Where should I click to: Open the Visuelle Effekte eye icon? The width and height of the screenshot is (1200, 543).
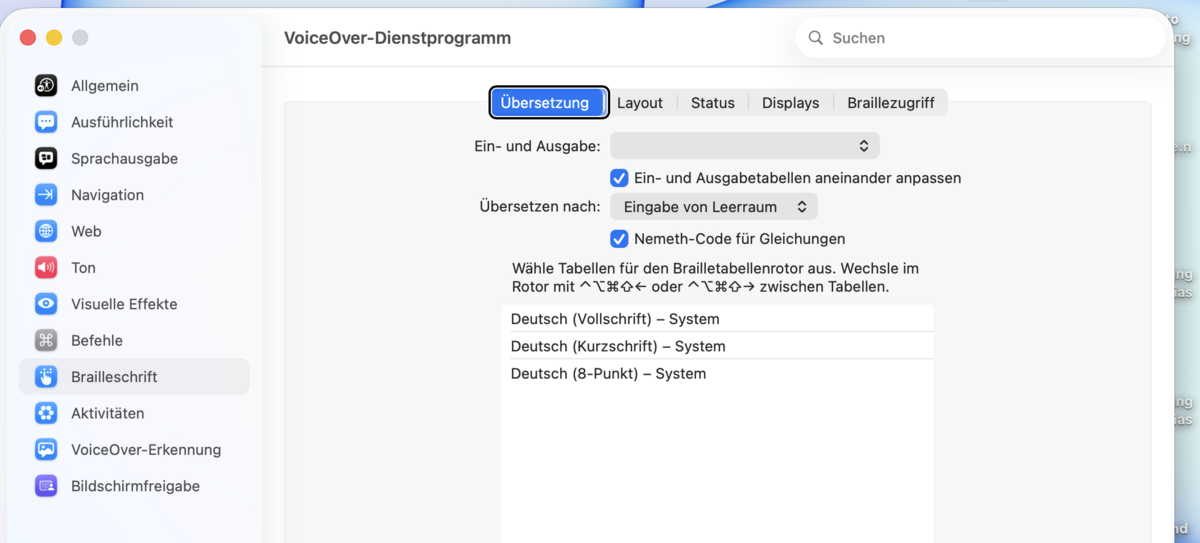(46, 304)
